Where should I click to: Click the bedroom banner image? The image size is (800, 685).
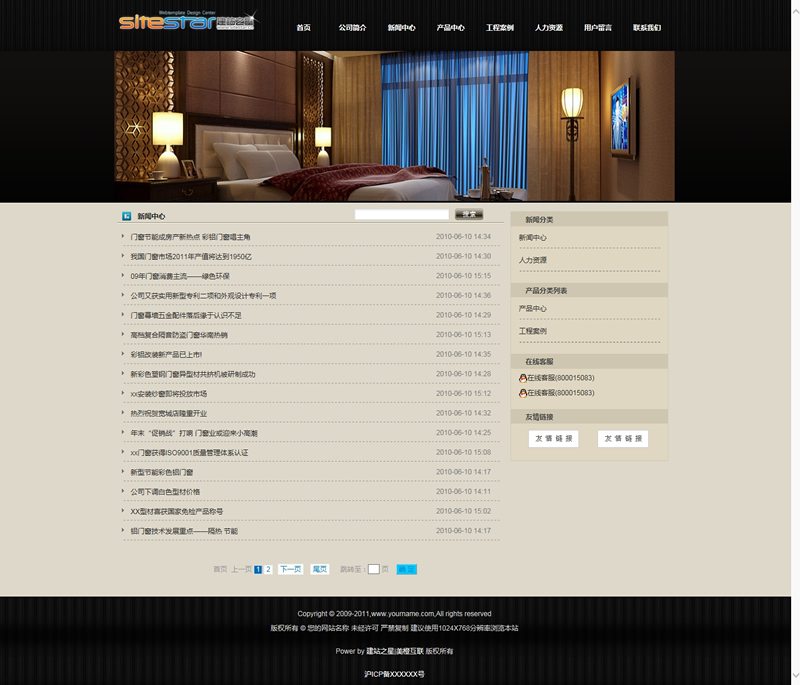394,126
